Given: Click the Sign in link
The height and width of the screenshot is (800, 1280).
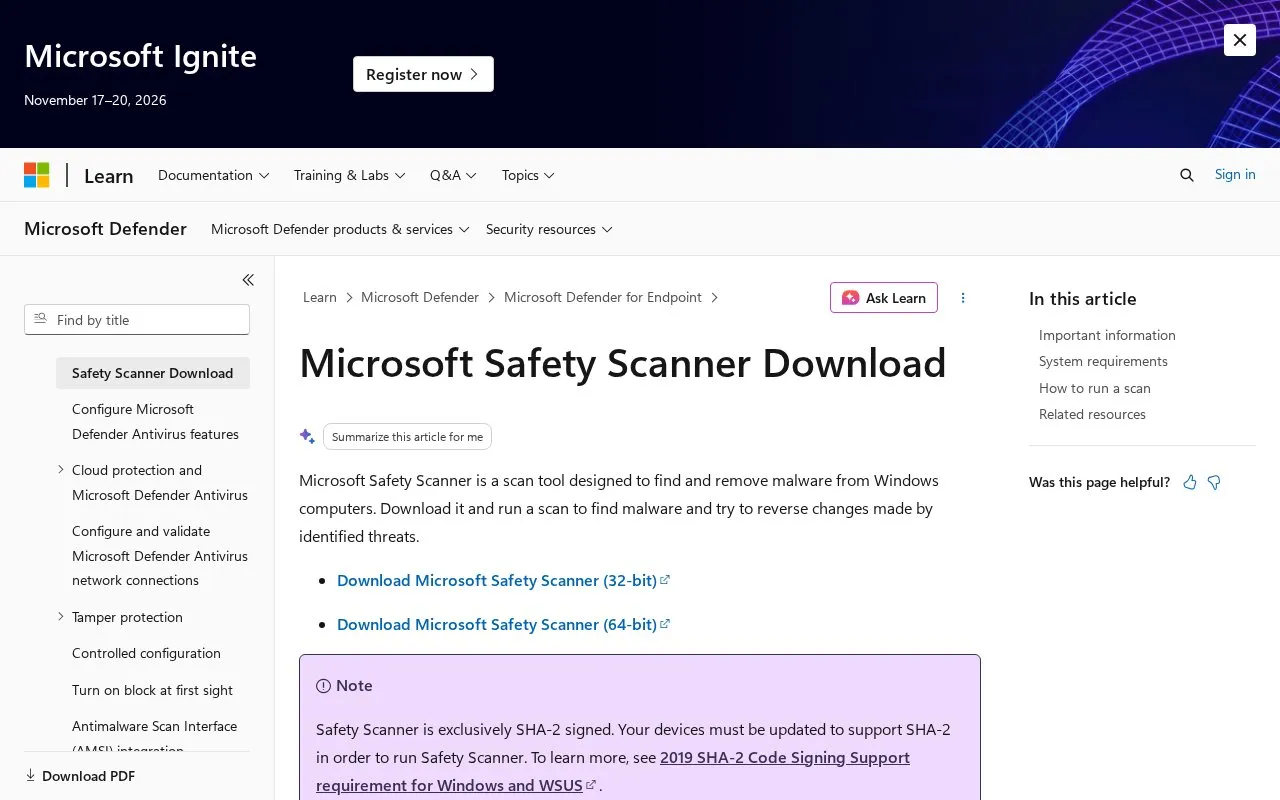Looking at the screenshot, I should coord(1235,174).
